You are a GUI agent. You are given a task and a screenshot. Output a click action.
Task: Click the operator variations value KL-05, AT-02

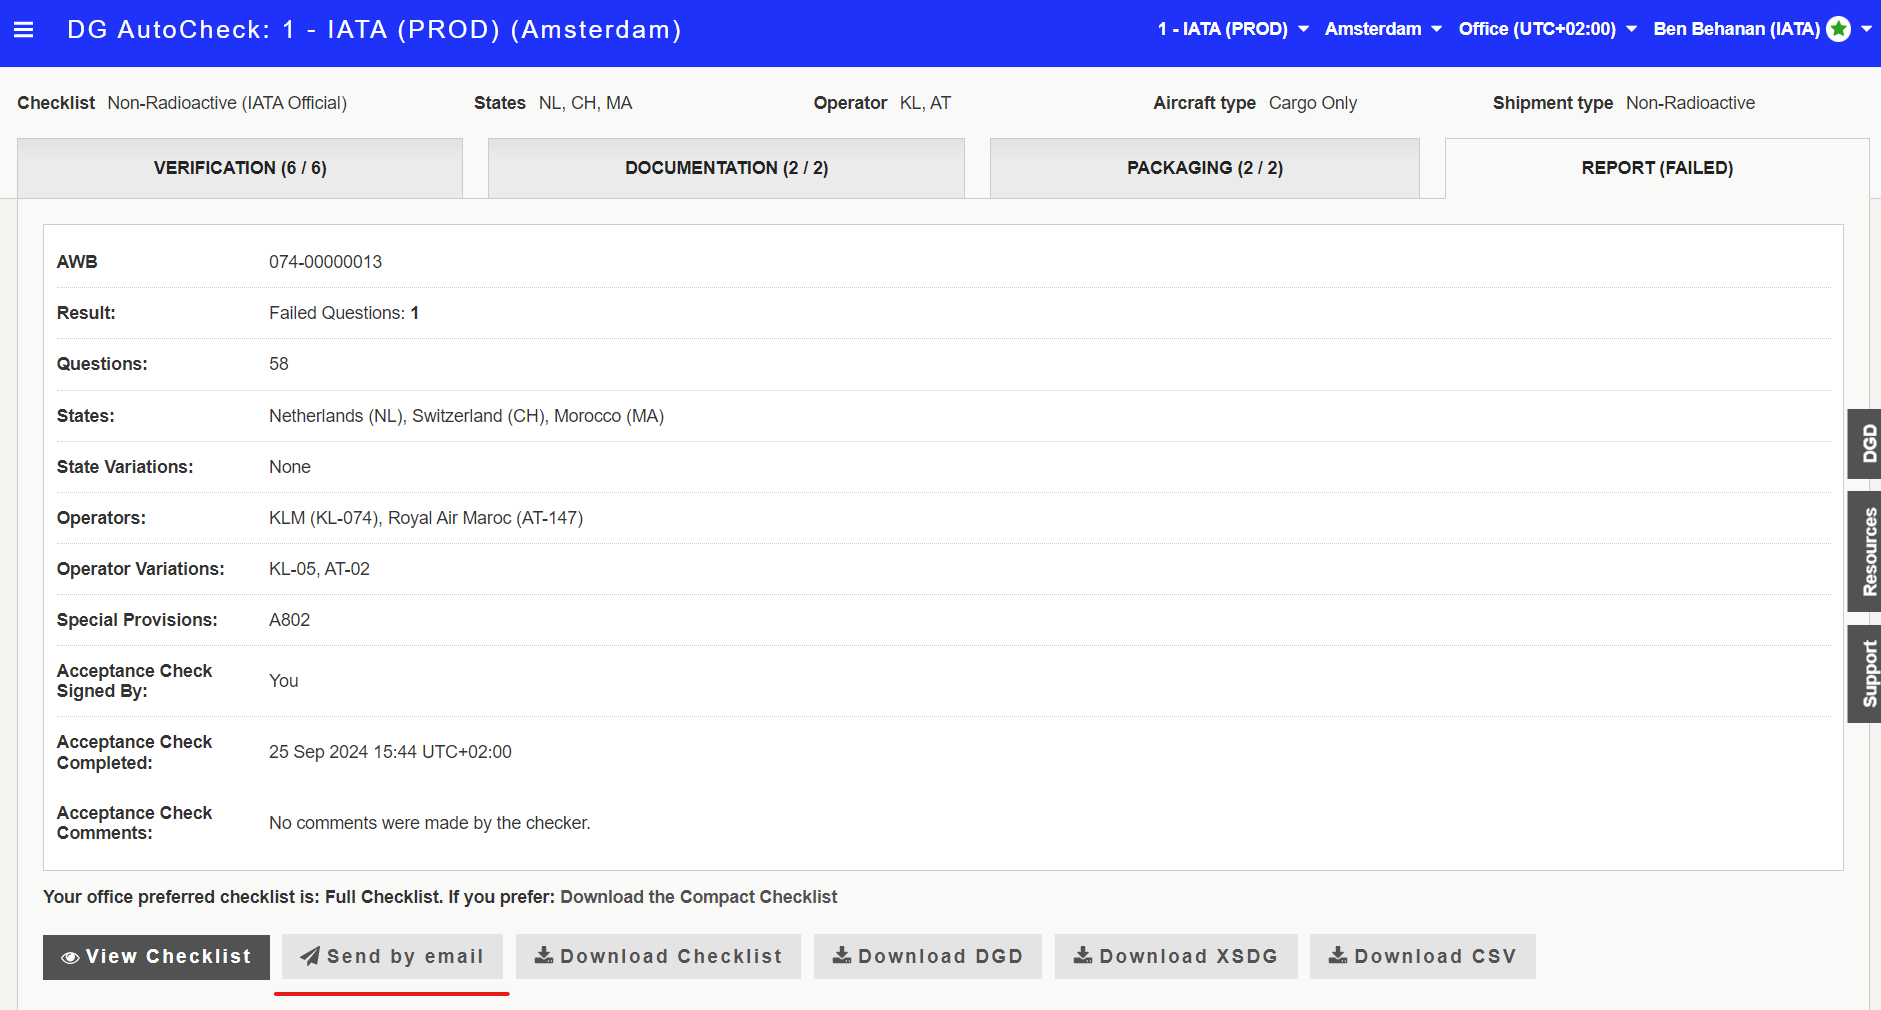[319, 569]
